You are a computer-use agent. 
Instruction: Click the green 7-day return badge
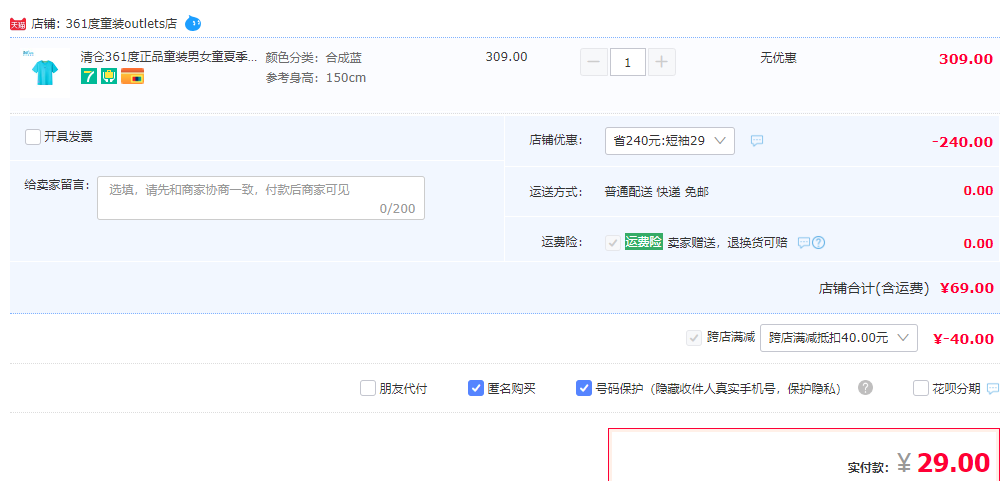click(x=89, y=76)
